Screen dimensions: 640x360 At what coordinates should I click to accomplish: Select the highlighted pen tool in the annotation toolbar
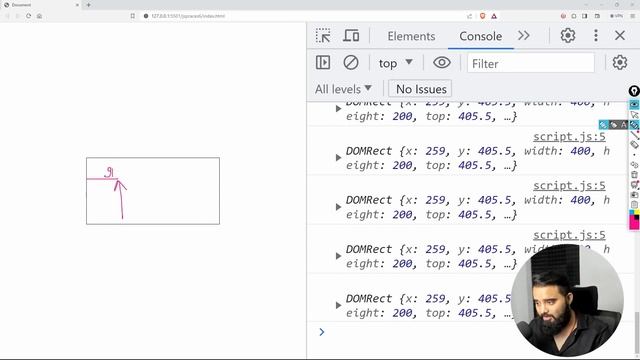tap(634, 124)
